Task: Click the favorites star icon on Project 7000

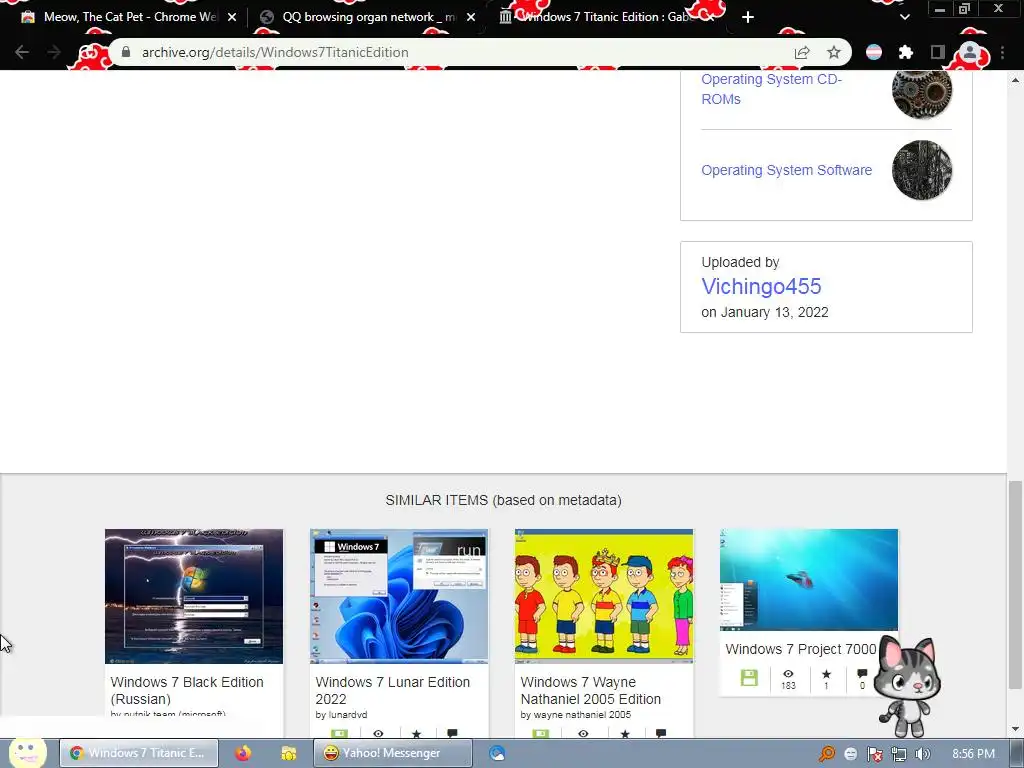Action: tap(826, 673)
